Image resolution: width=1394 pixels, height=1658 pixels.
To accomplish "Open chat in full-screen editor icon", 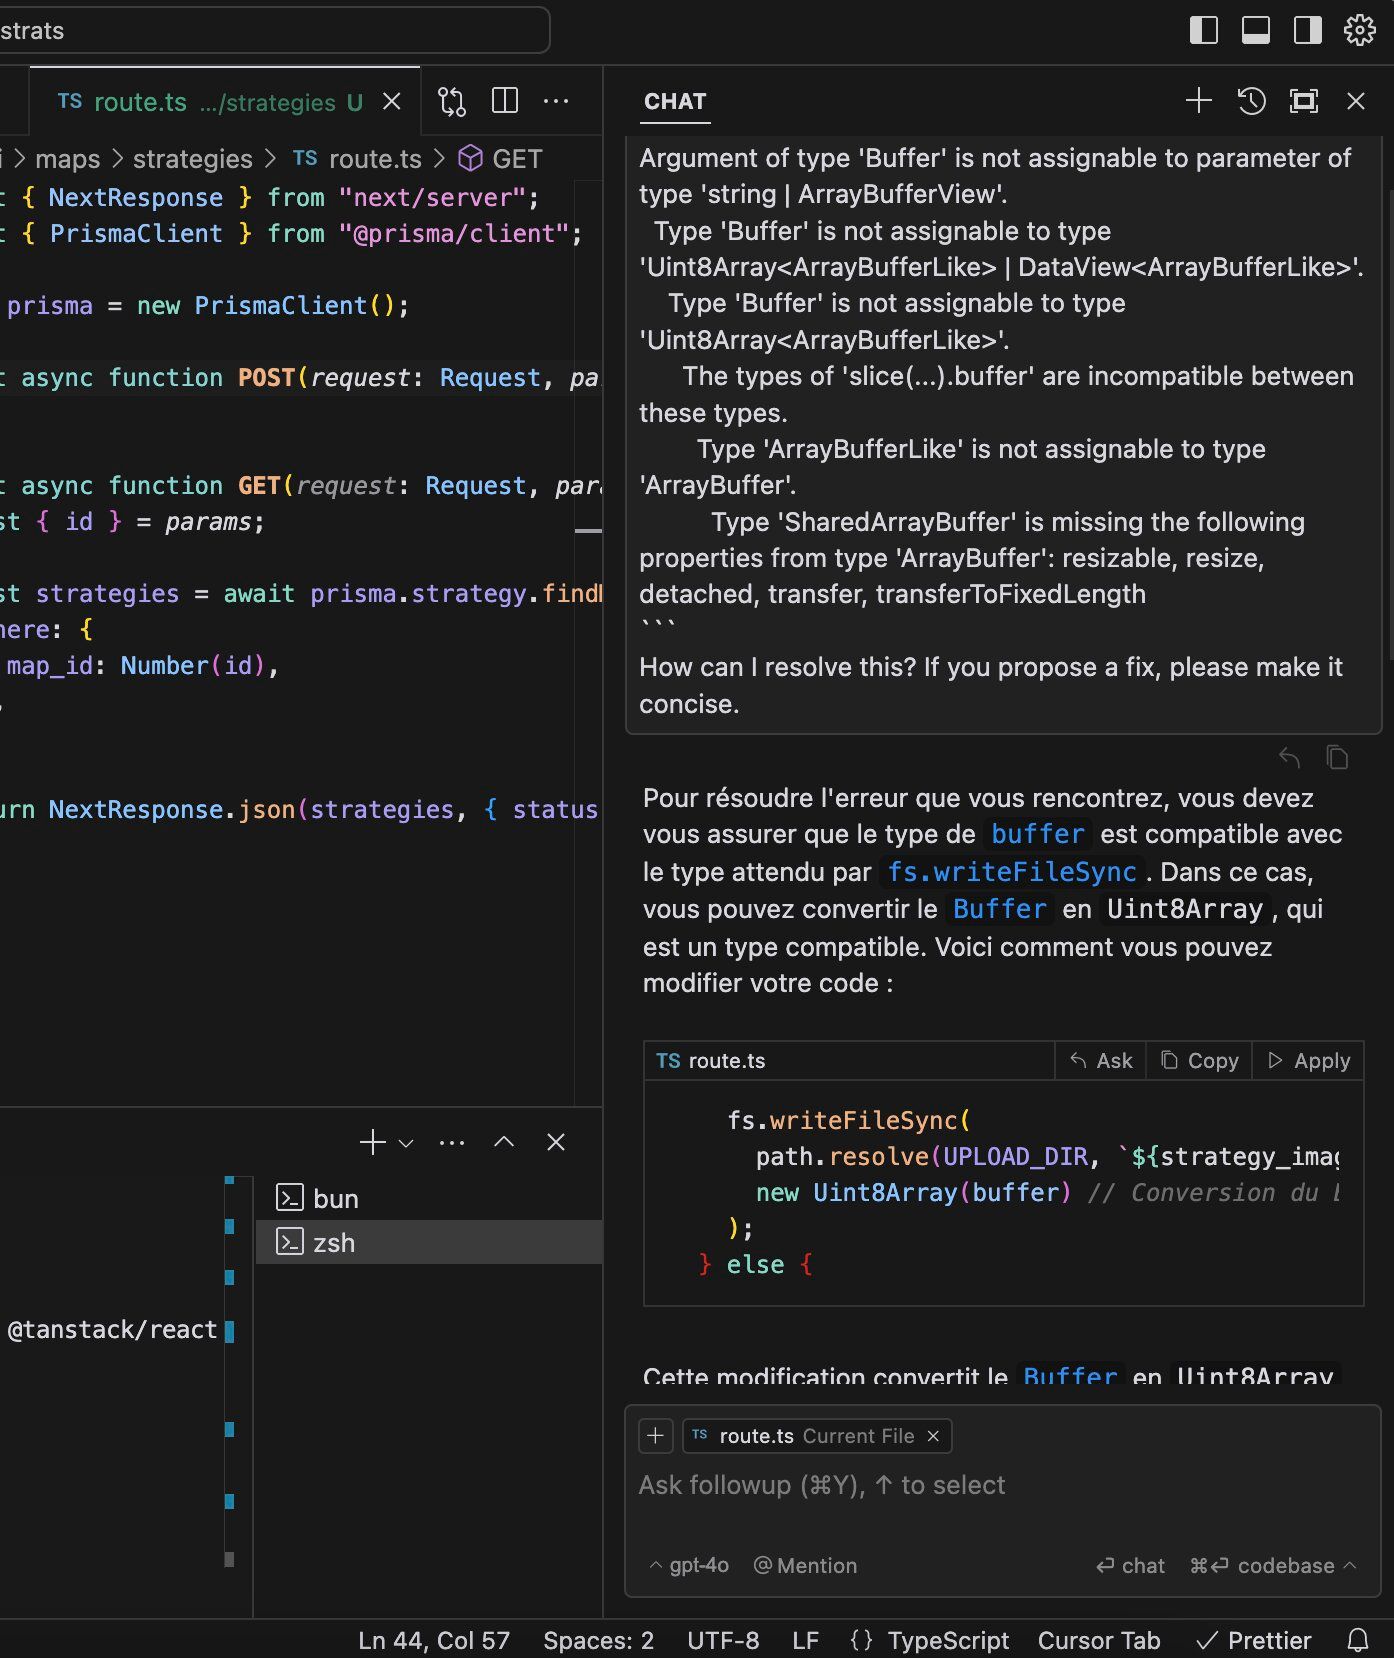I will click(x=1304, y=101).
